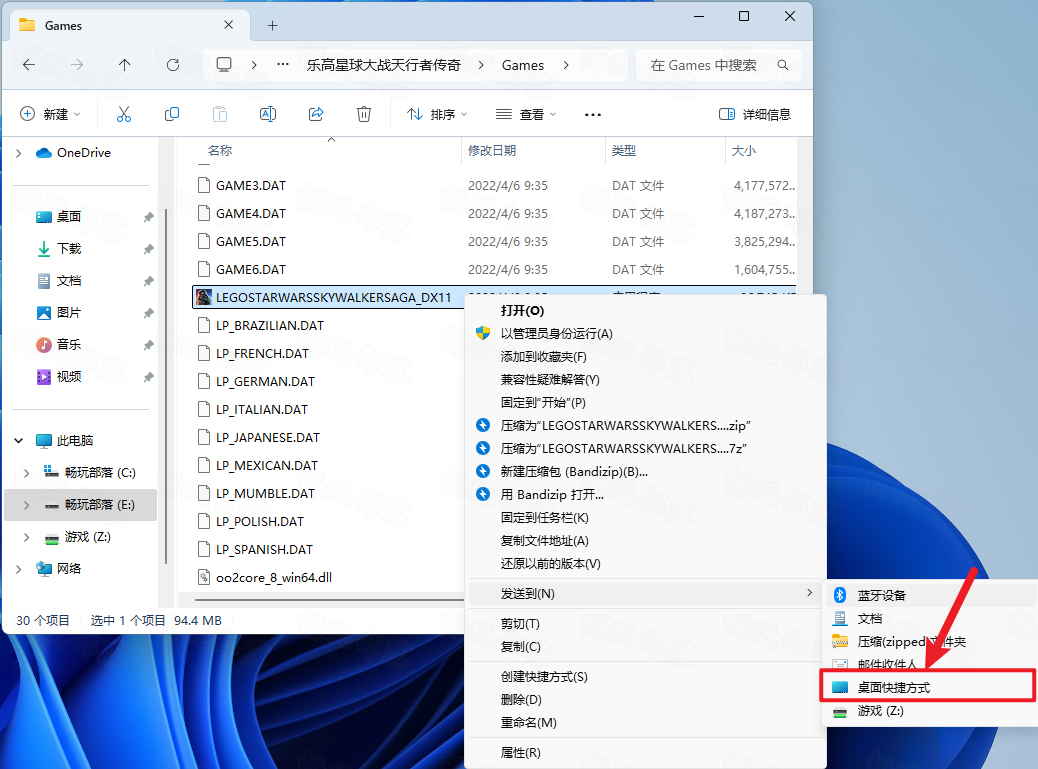
Task: Select 图片 in the quick access sidebar
Action: [x=69, y=313]
